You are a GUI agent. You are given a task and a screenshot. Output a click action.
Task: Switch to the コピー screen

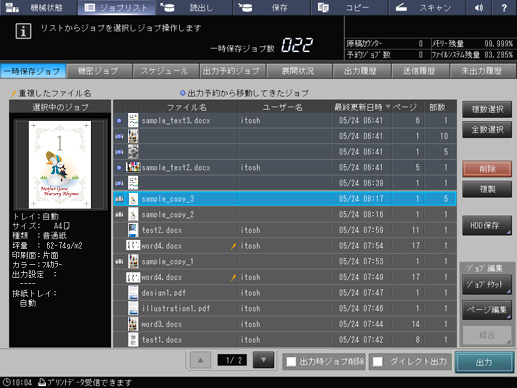pyautogui.click(x=349, y=7)
